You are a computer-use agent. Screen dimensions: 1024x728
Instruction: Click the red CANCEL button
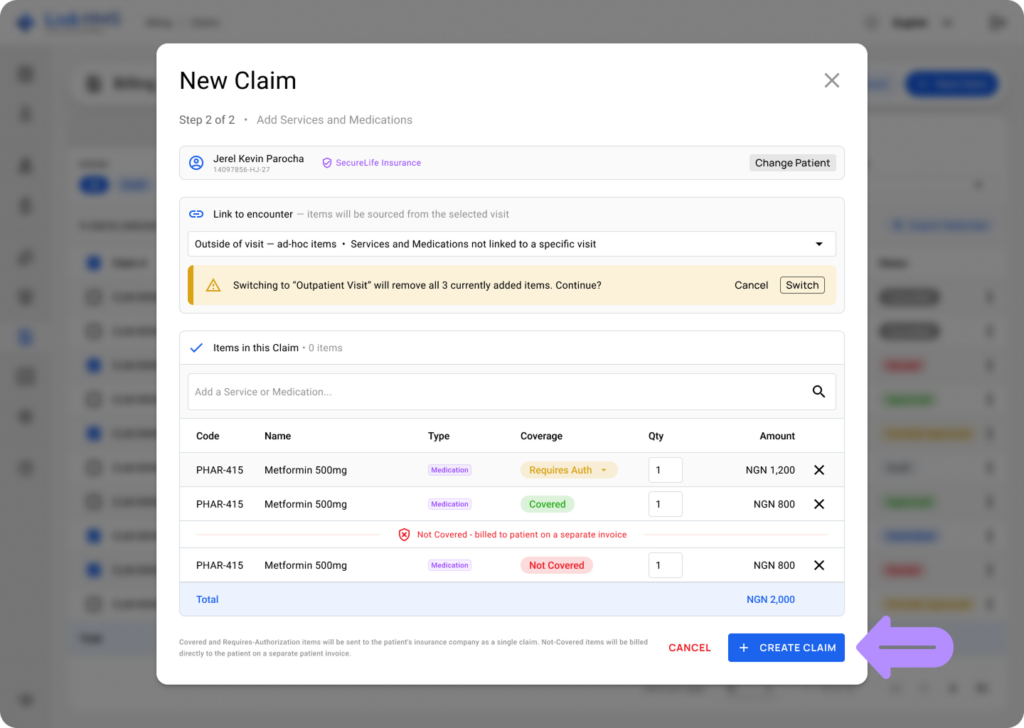pyautogui.click(x=689, y=648)
